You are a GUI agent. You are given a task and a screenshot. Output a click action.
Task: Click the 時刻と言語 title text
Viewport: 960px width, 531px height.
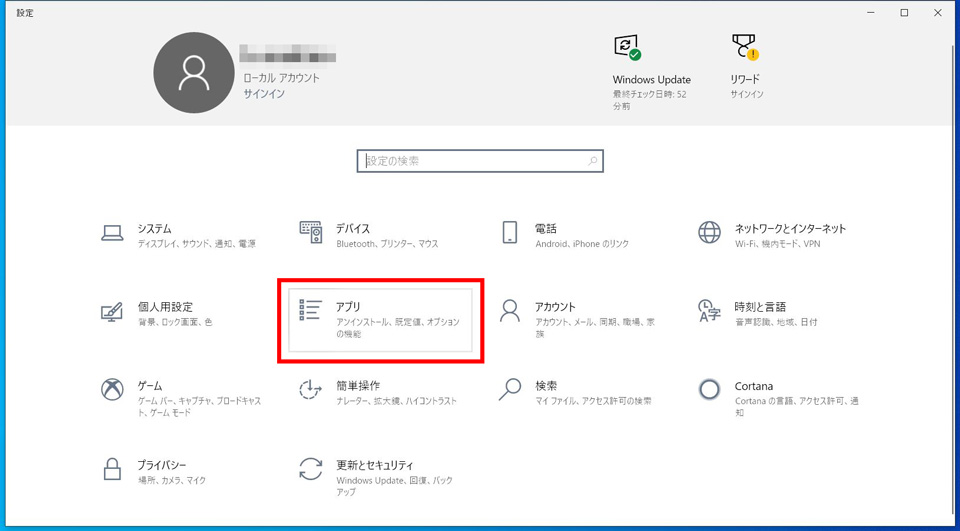coord(760,307)
